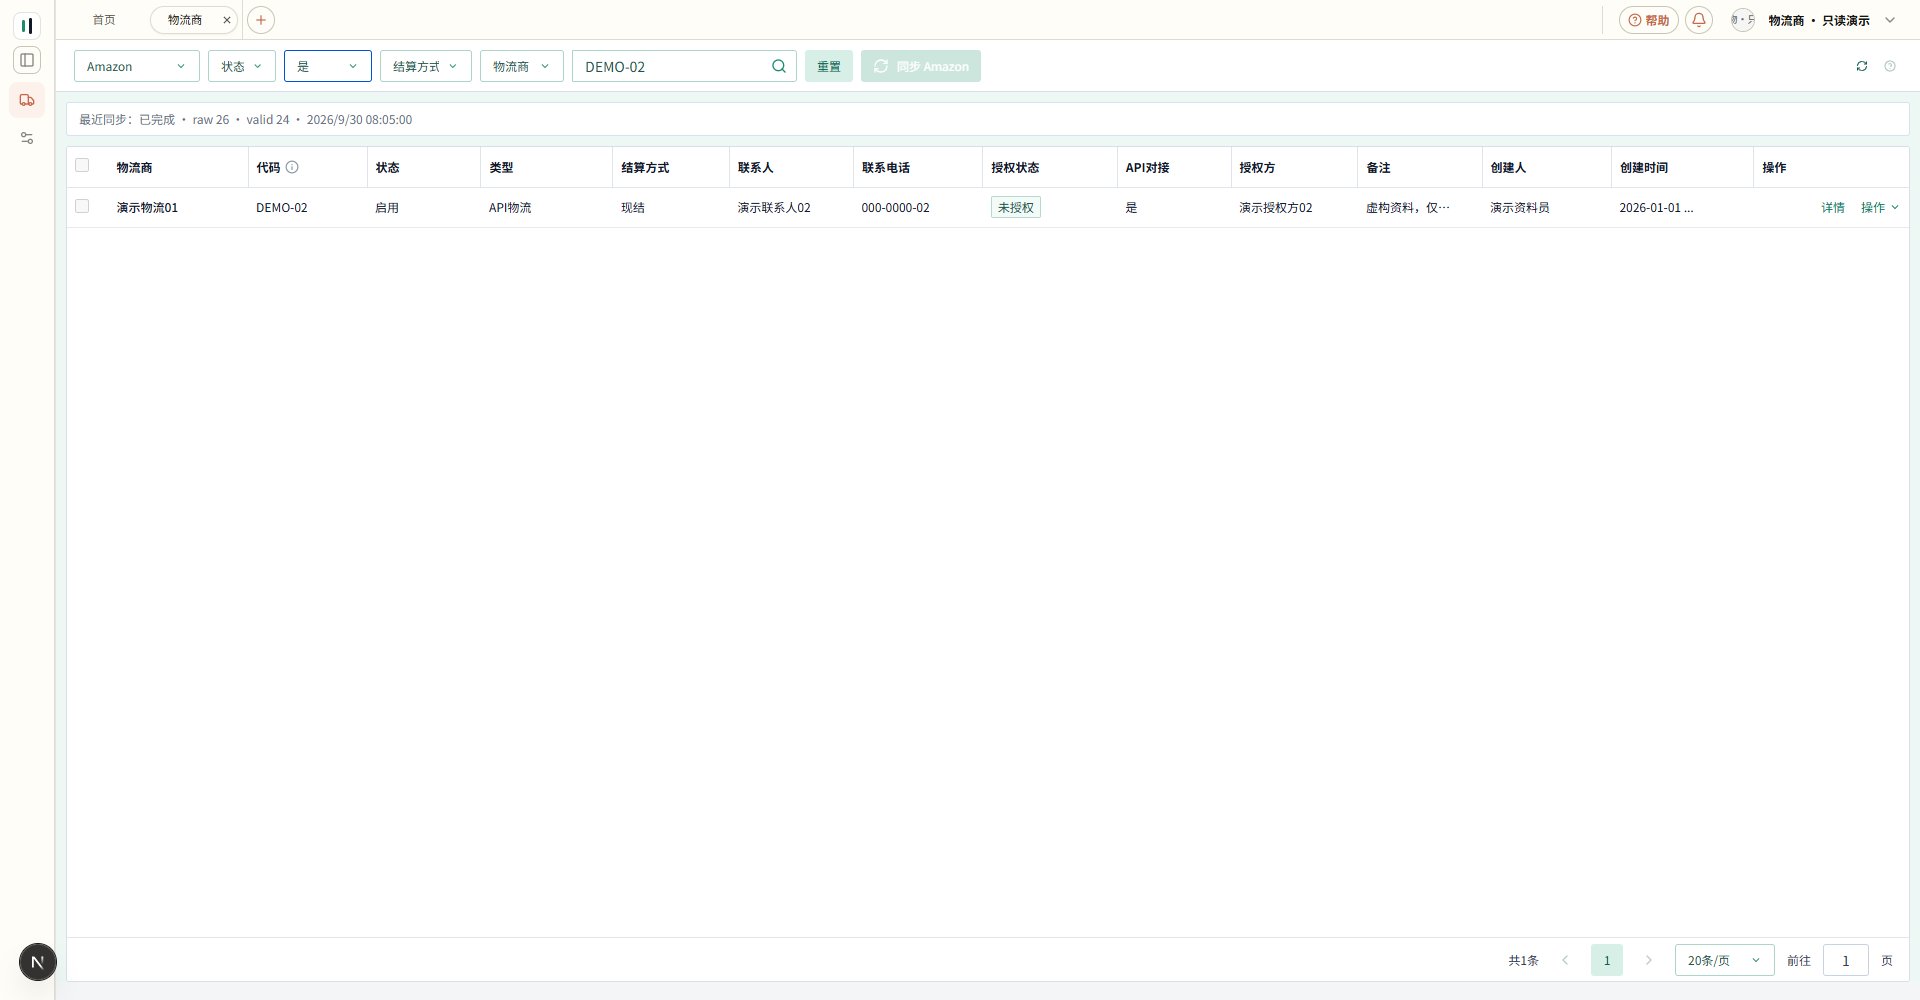Click the 演示物流01 name cell
Image resolution: width=1920 pixels, height=1000 pixels.
tap(147, 207)
